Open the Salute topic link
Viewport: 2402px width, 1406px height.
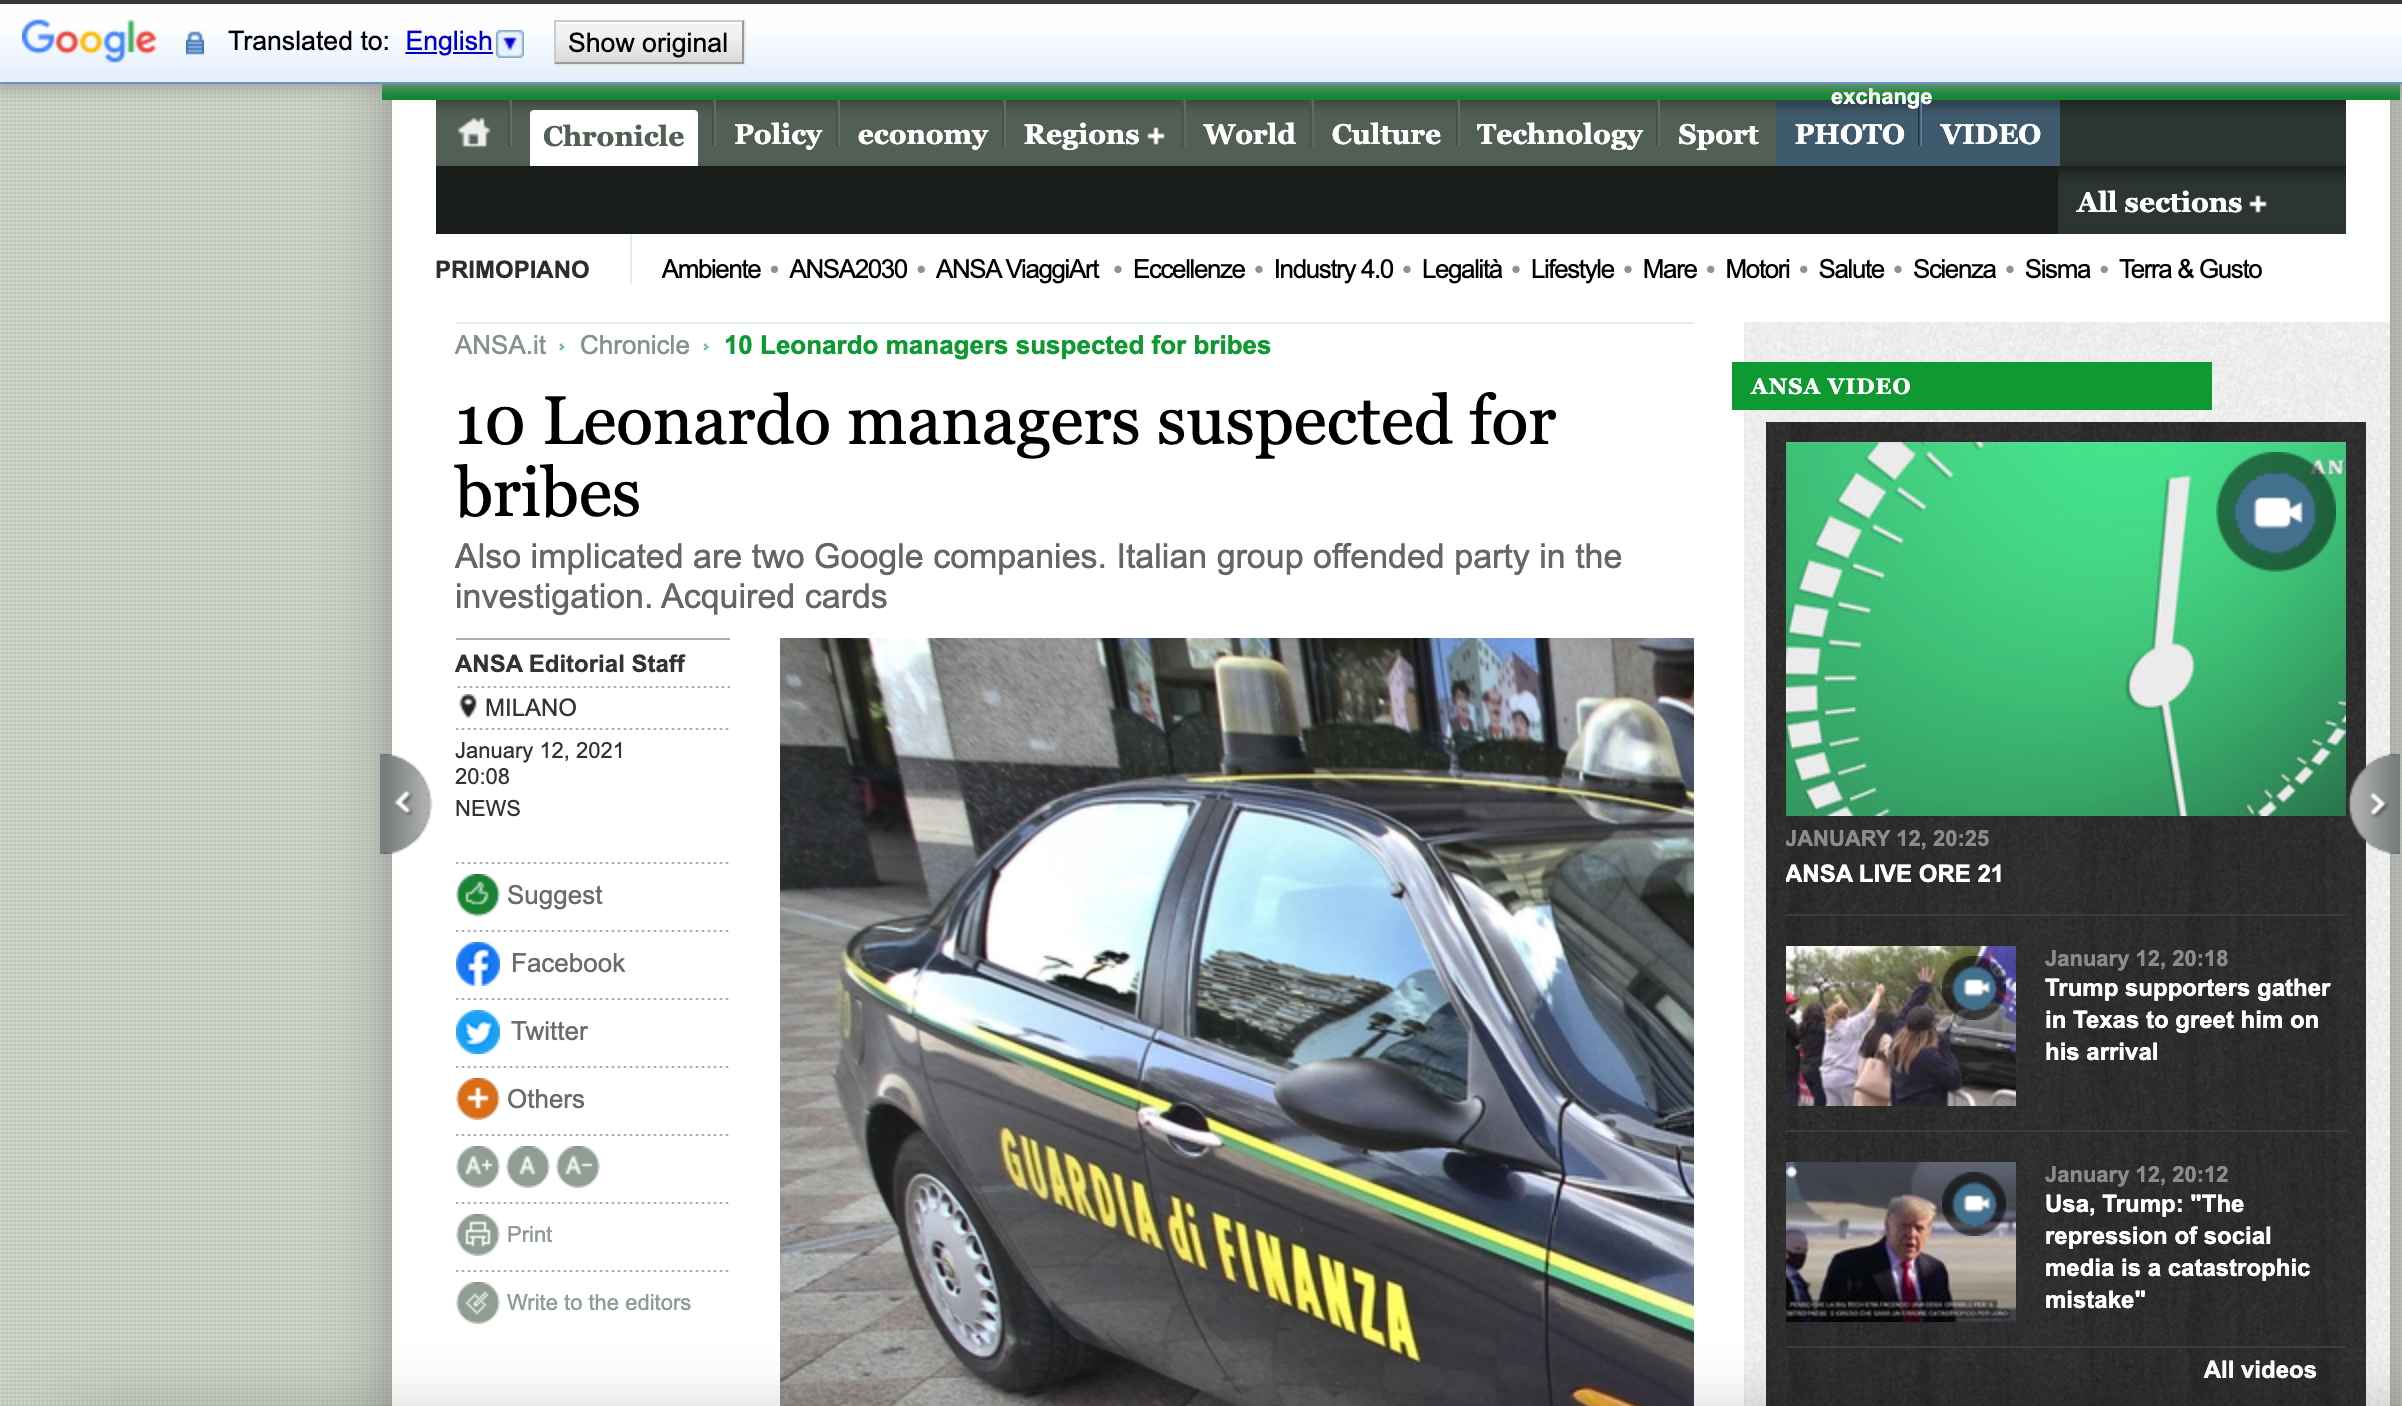coord(1851,269)
